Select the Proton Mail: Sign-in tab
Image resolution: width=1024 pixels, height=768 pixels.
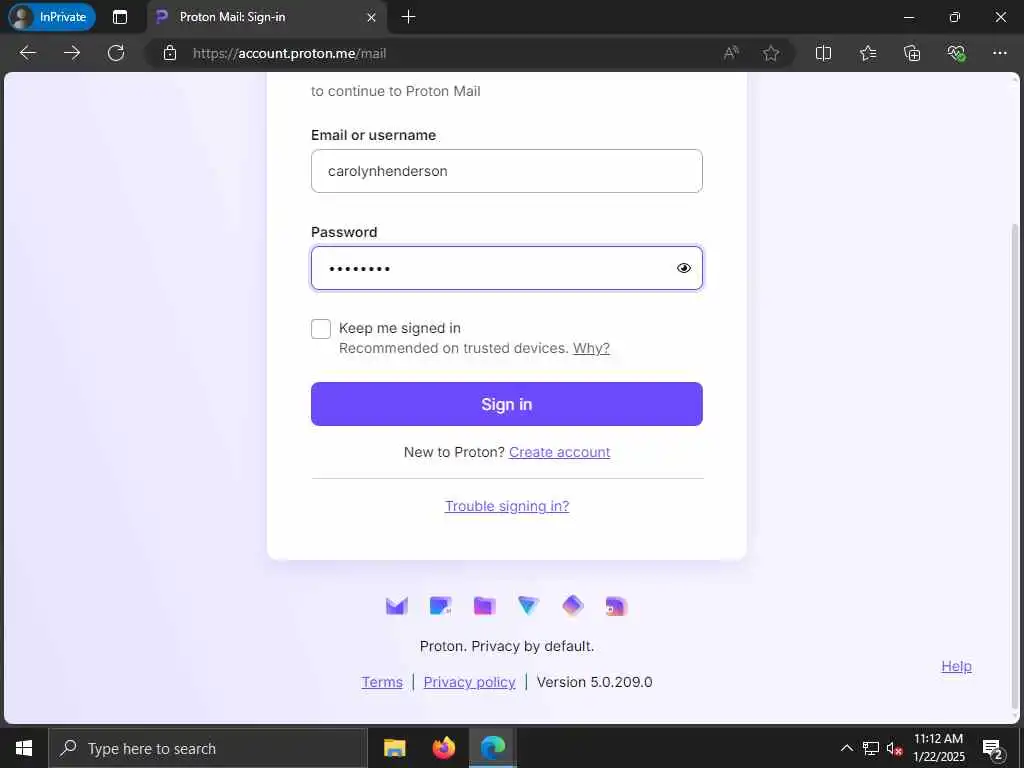coord(266,18)
